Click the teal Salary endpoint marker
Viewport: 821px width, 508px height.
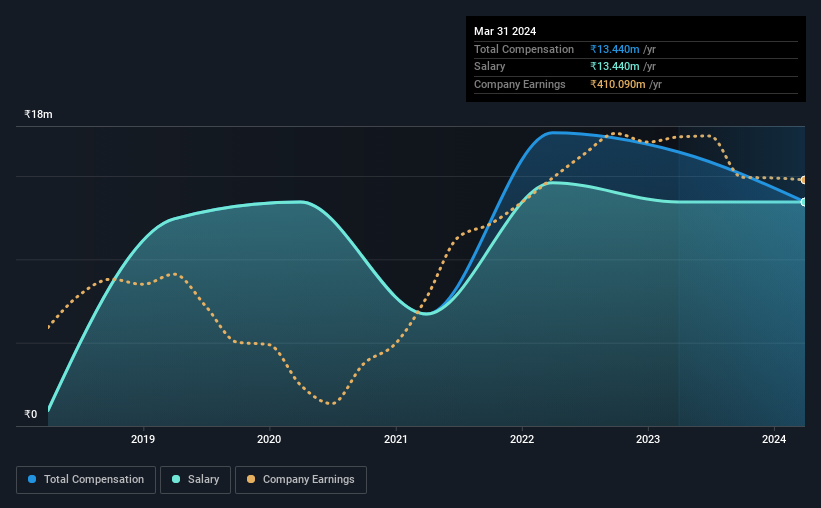click(804, 202)
